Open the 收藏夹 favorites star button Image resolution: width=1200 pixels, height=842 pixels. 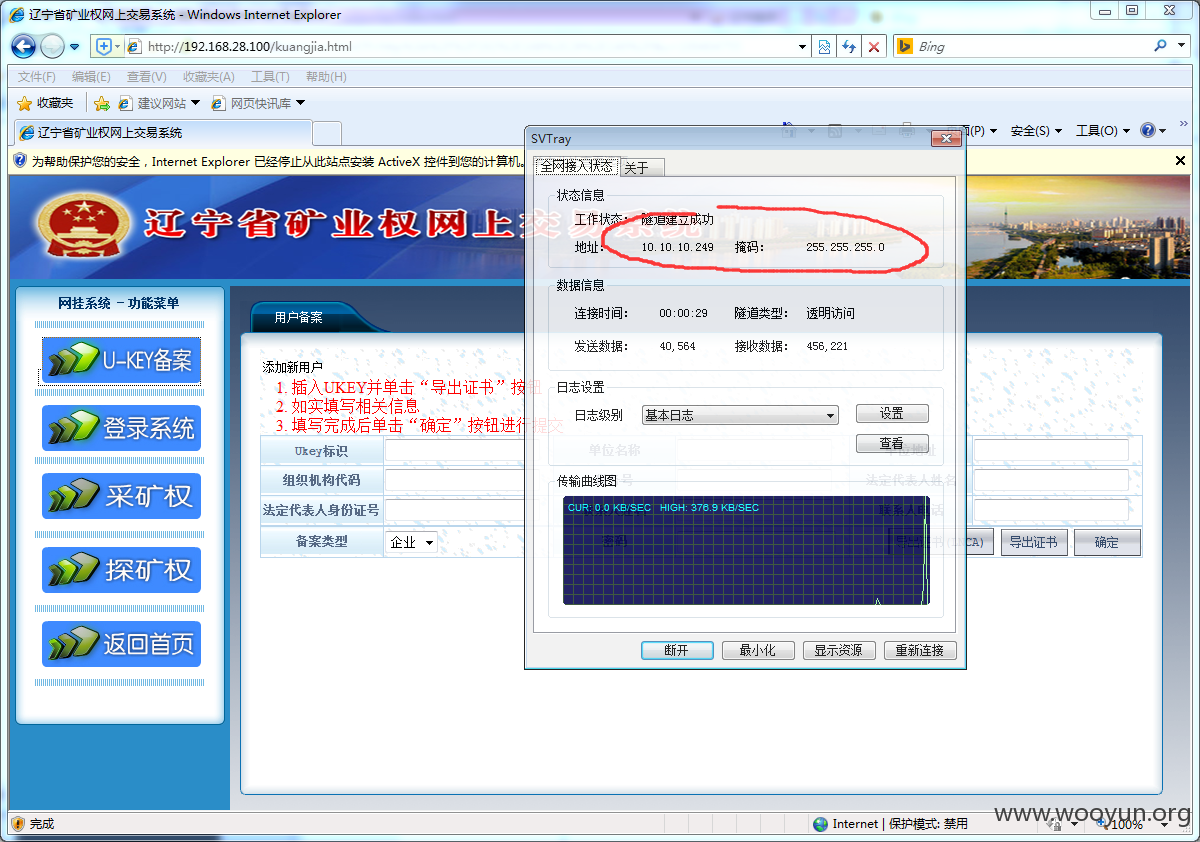click(x=46, y=103)
